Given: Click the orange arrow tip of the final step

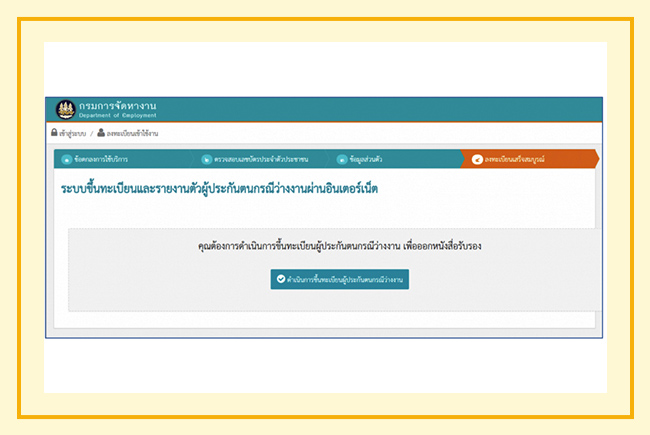Looking at the screenshot, I should (595, 159).
